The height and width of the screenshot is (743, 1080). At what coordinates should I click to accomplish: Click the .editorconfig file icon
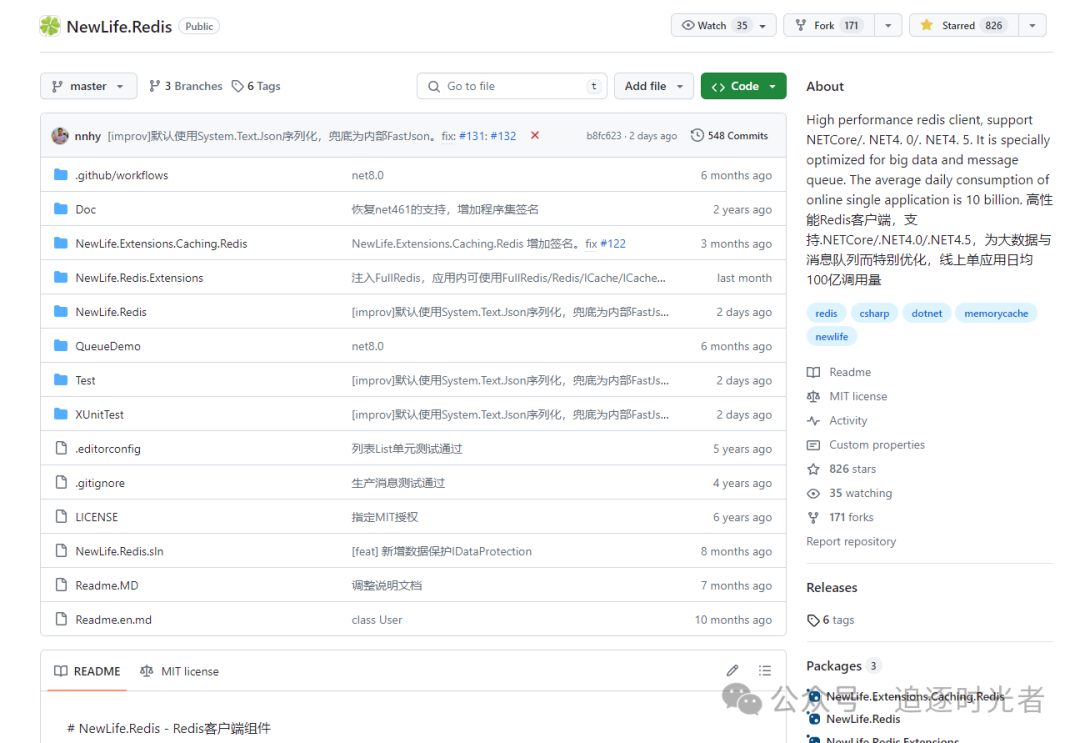pyautogui.click(x=61, y=448)
